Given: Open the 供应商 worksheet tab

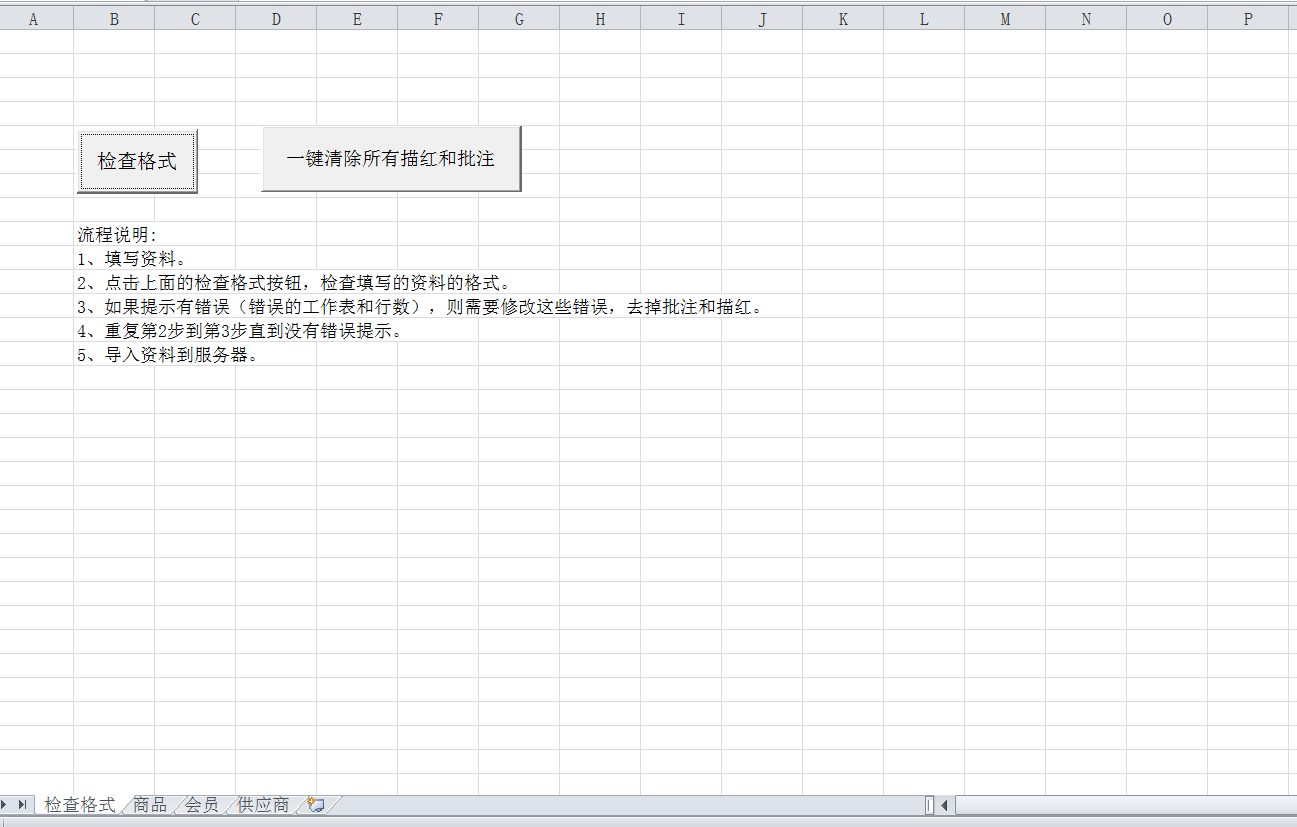Looking at the screenshot, I should pos(260,804).
